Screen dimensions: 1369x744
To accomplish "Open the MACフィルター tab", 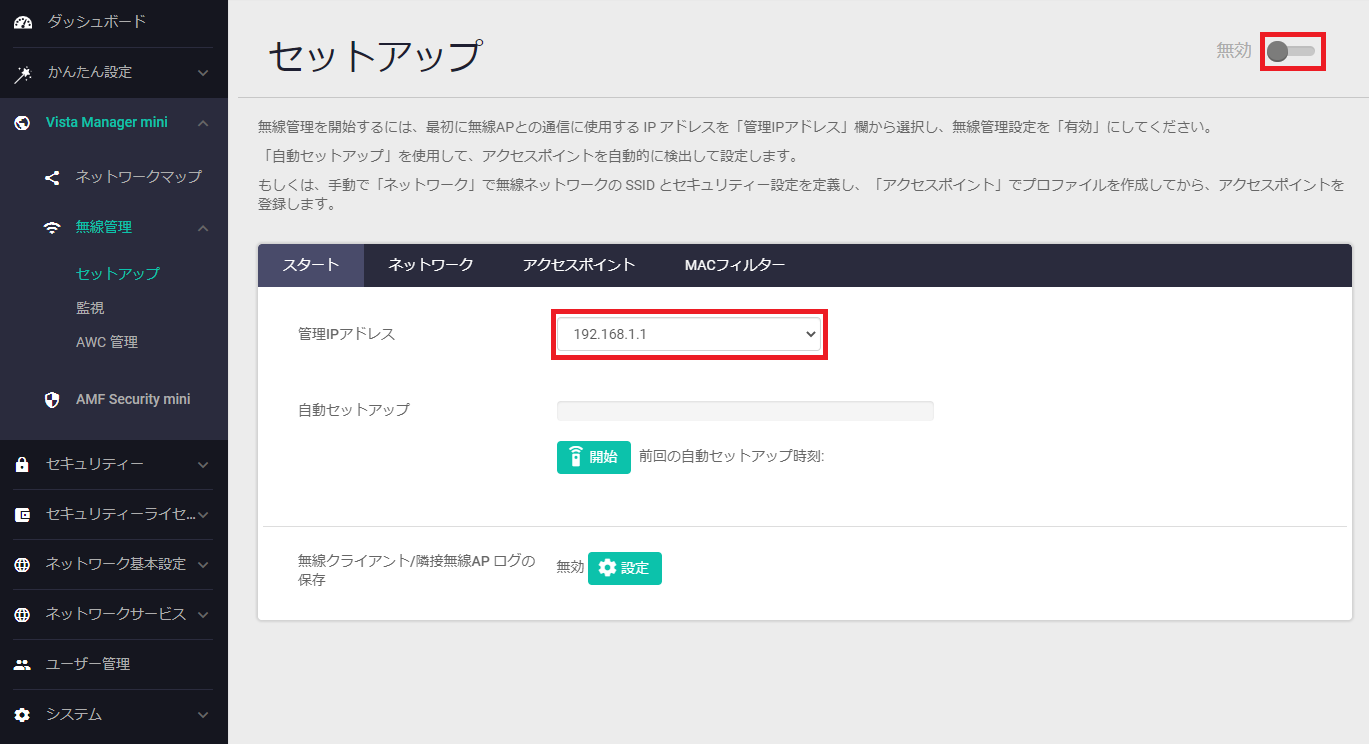I will 734,265.
